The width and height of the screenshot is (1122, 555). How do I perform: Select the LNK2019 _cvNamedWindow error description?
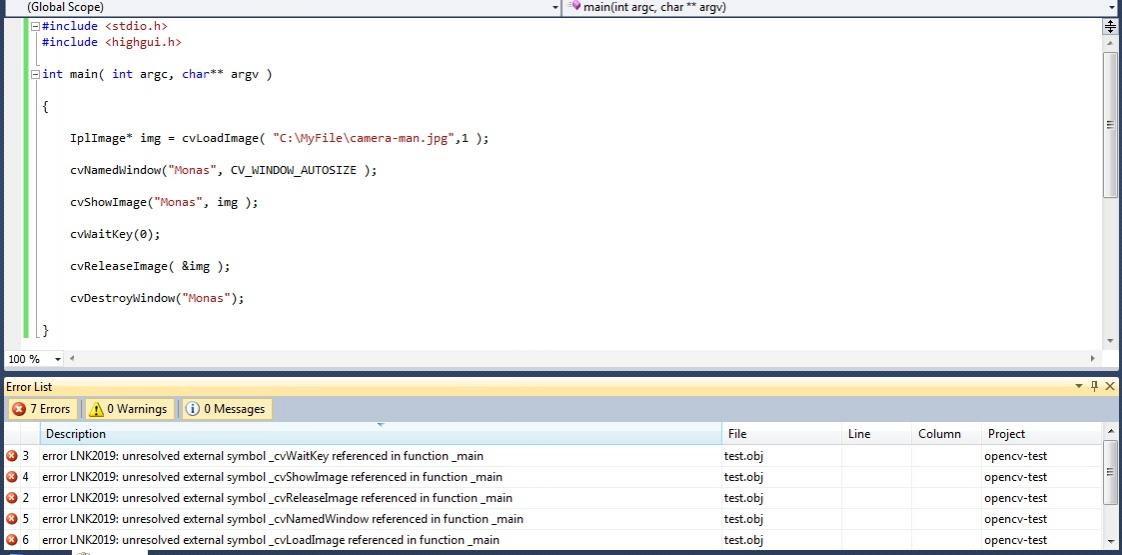point(283,519)
